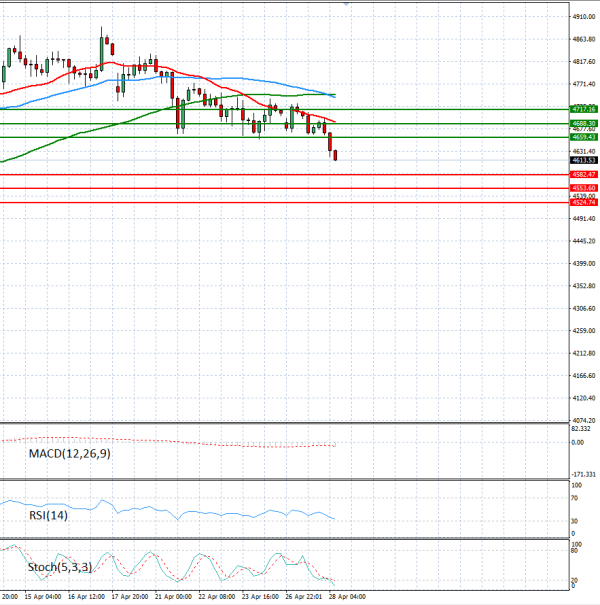This screenshot has width=600, height=605.
Task: Click the 28 Apr 04:00 time label
Action: click(x=345, y=597)
